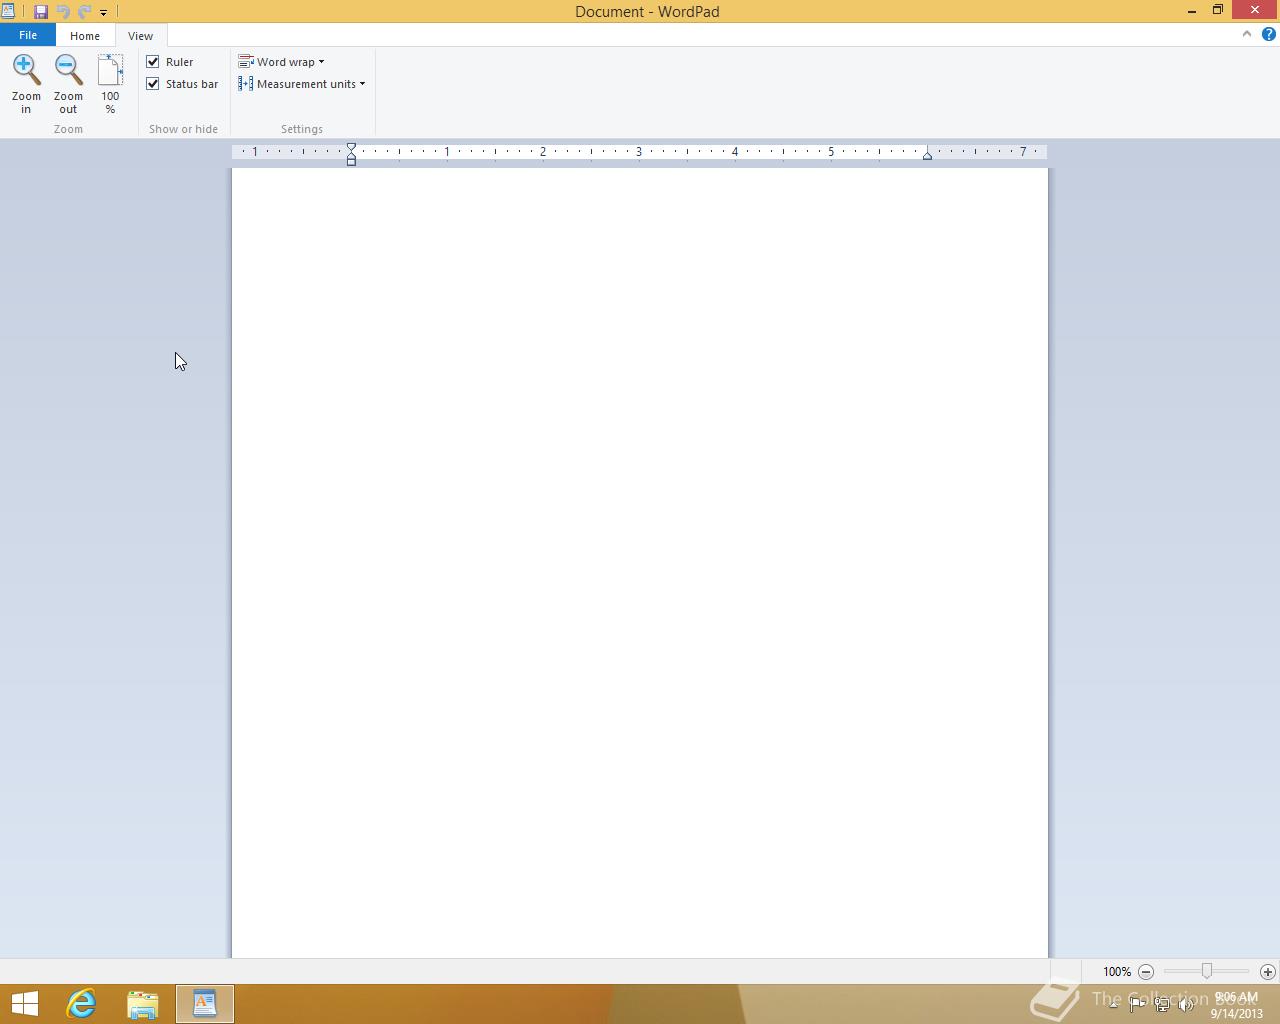The image size is (1280, 1024).
Task: Switch to the Home tab
Action: pyautogui.click(x=85, y=36)
